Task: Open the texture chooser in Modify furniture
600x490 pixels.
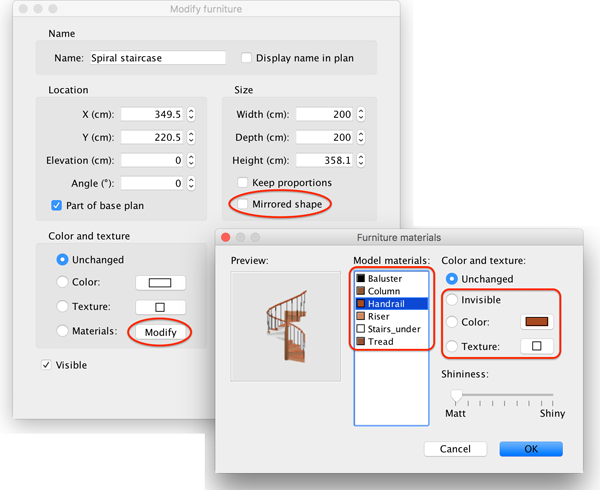Action: tap(159, 307)
